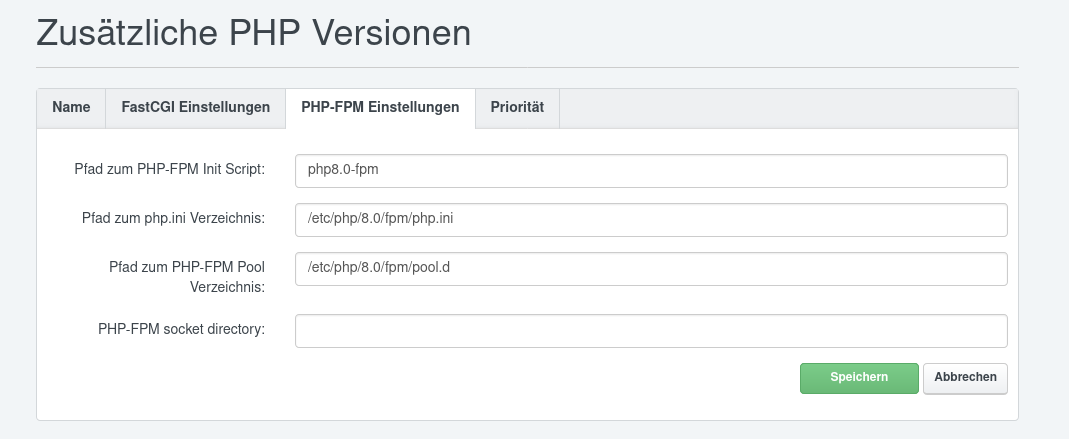Focus the PHP-FPM Pool Verzeichnis field
The width and height of the screenshot is (1069, 439).
click(x=650, y=268)
